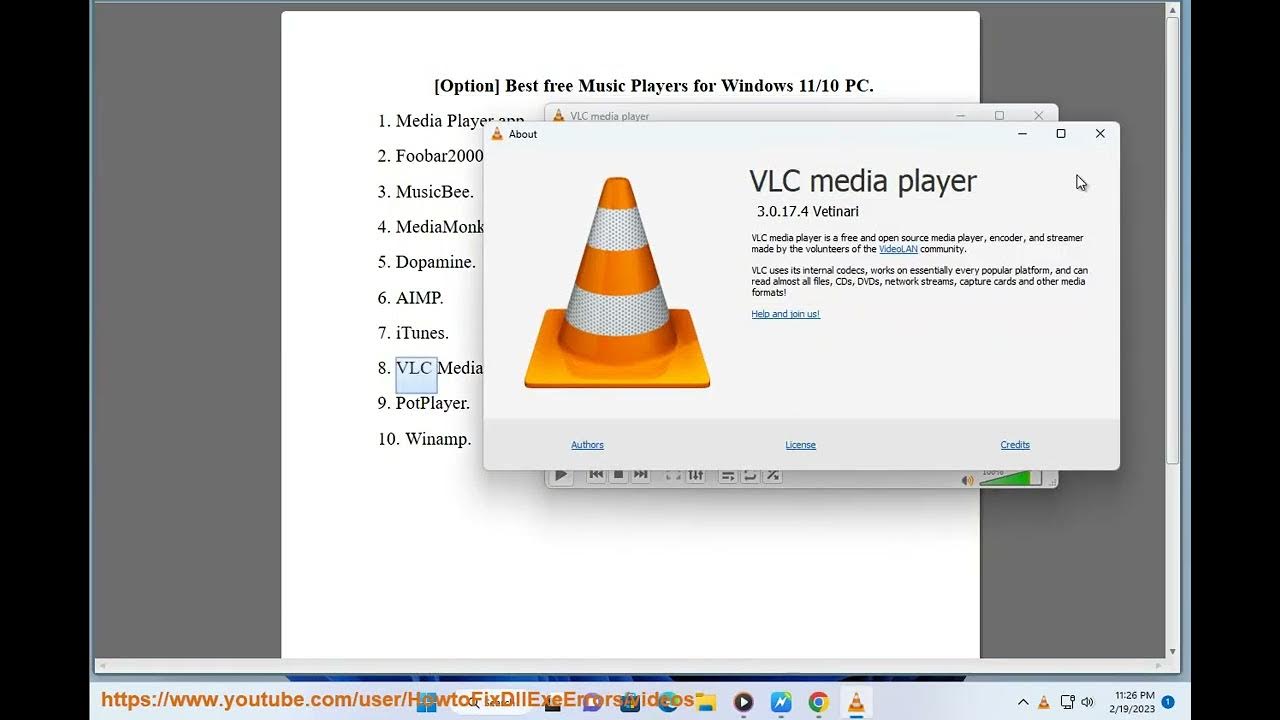Image resolution: width=1280 pixels, height=720 pixels.
Task: Click the '3.0.17.4 Vetinari' version text
Action: pos(808,211)
